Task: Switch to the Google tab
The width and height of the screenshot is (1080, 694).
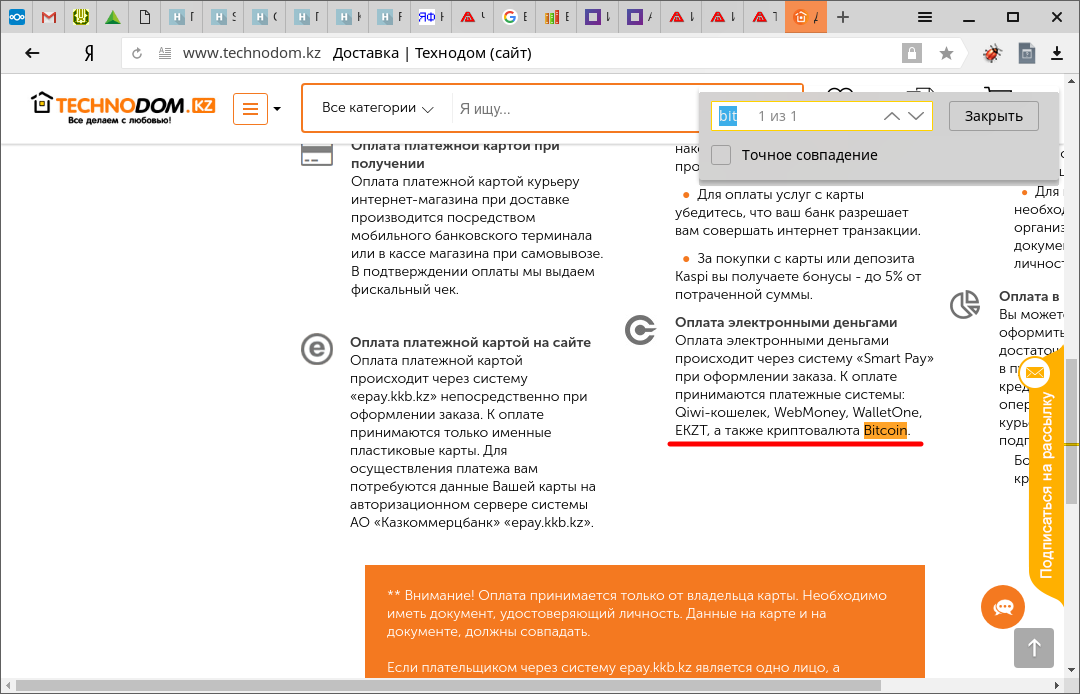Action: (x=511, y=17)
